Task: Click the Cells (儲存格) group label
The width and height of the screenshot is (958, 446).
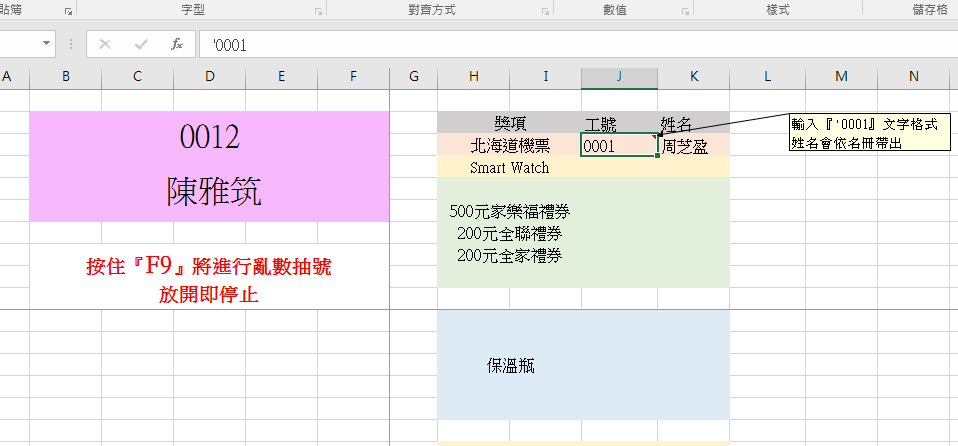Action: (x=929, y=10)
